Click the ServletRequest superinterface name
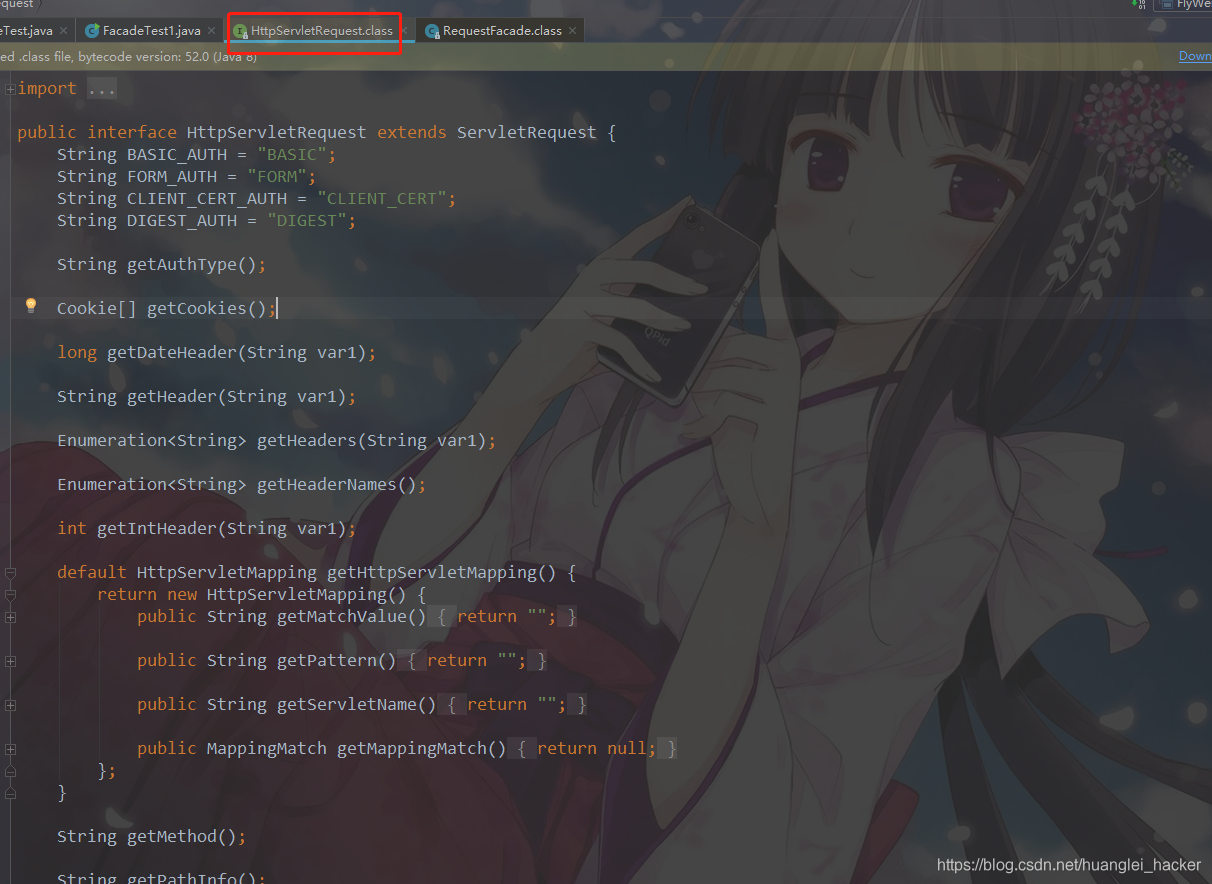1212x884 pixels. click(x=526, y=132)
